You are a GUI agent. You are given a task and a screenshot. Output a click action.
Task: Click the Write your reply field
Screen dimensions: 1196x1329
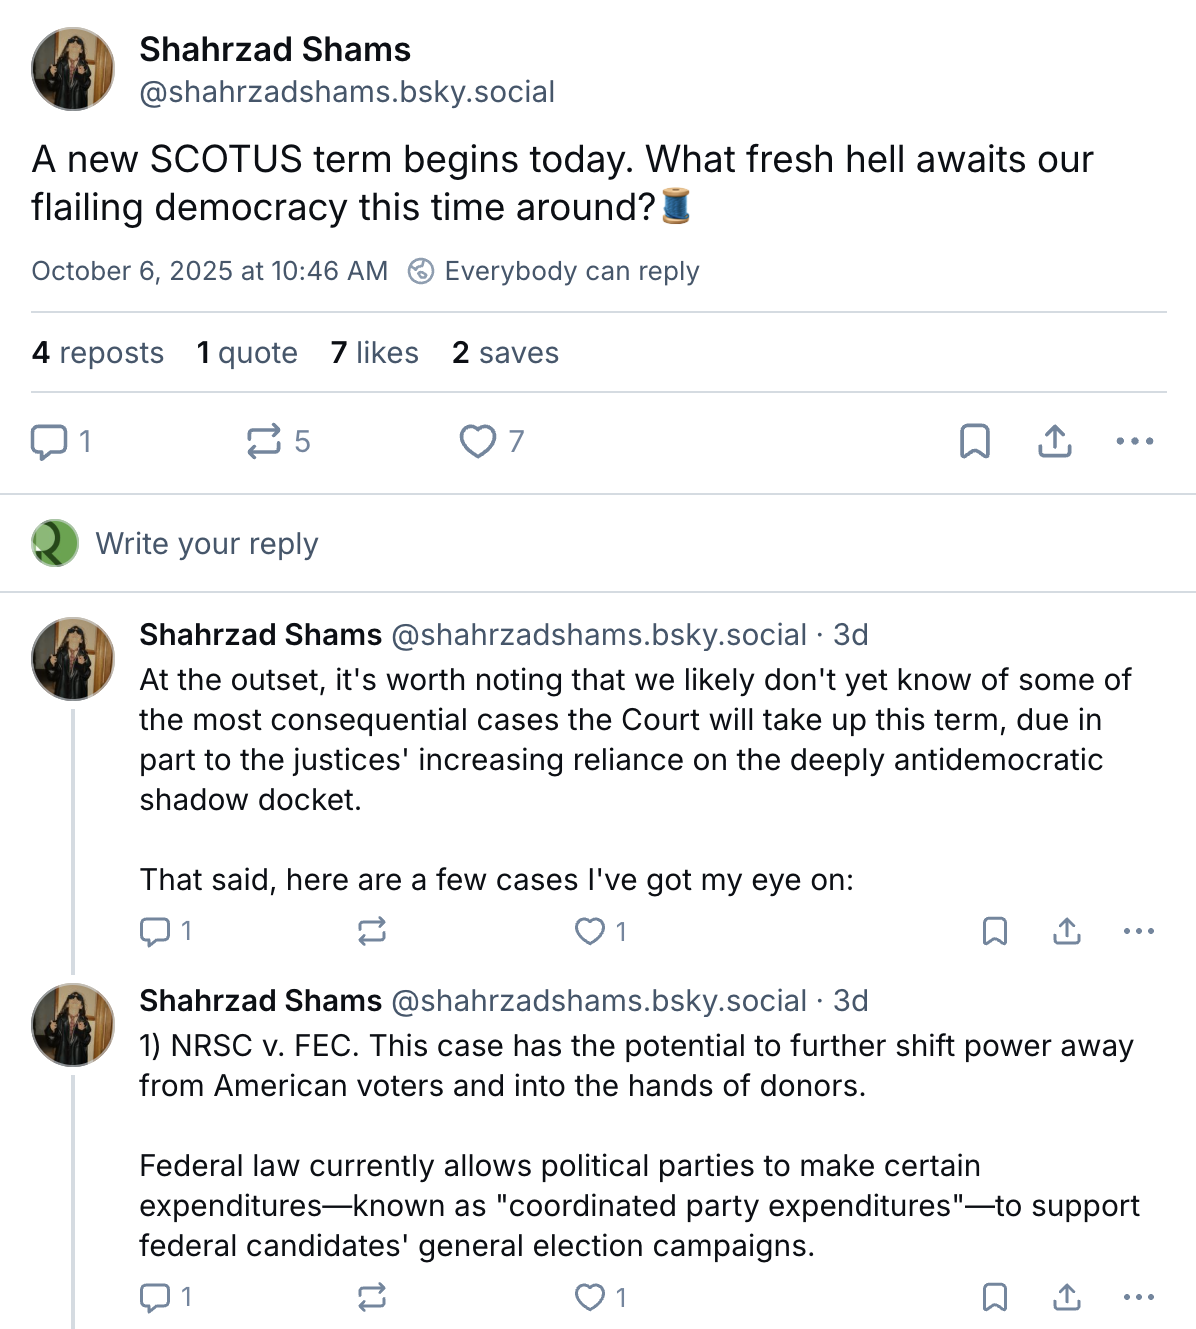[206, 544]
